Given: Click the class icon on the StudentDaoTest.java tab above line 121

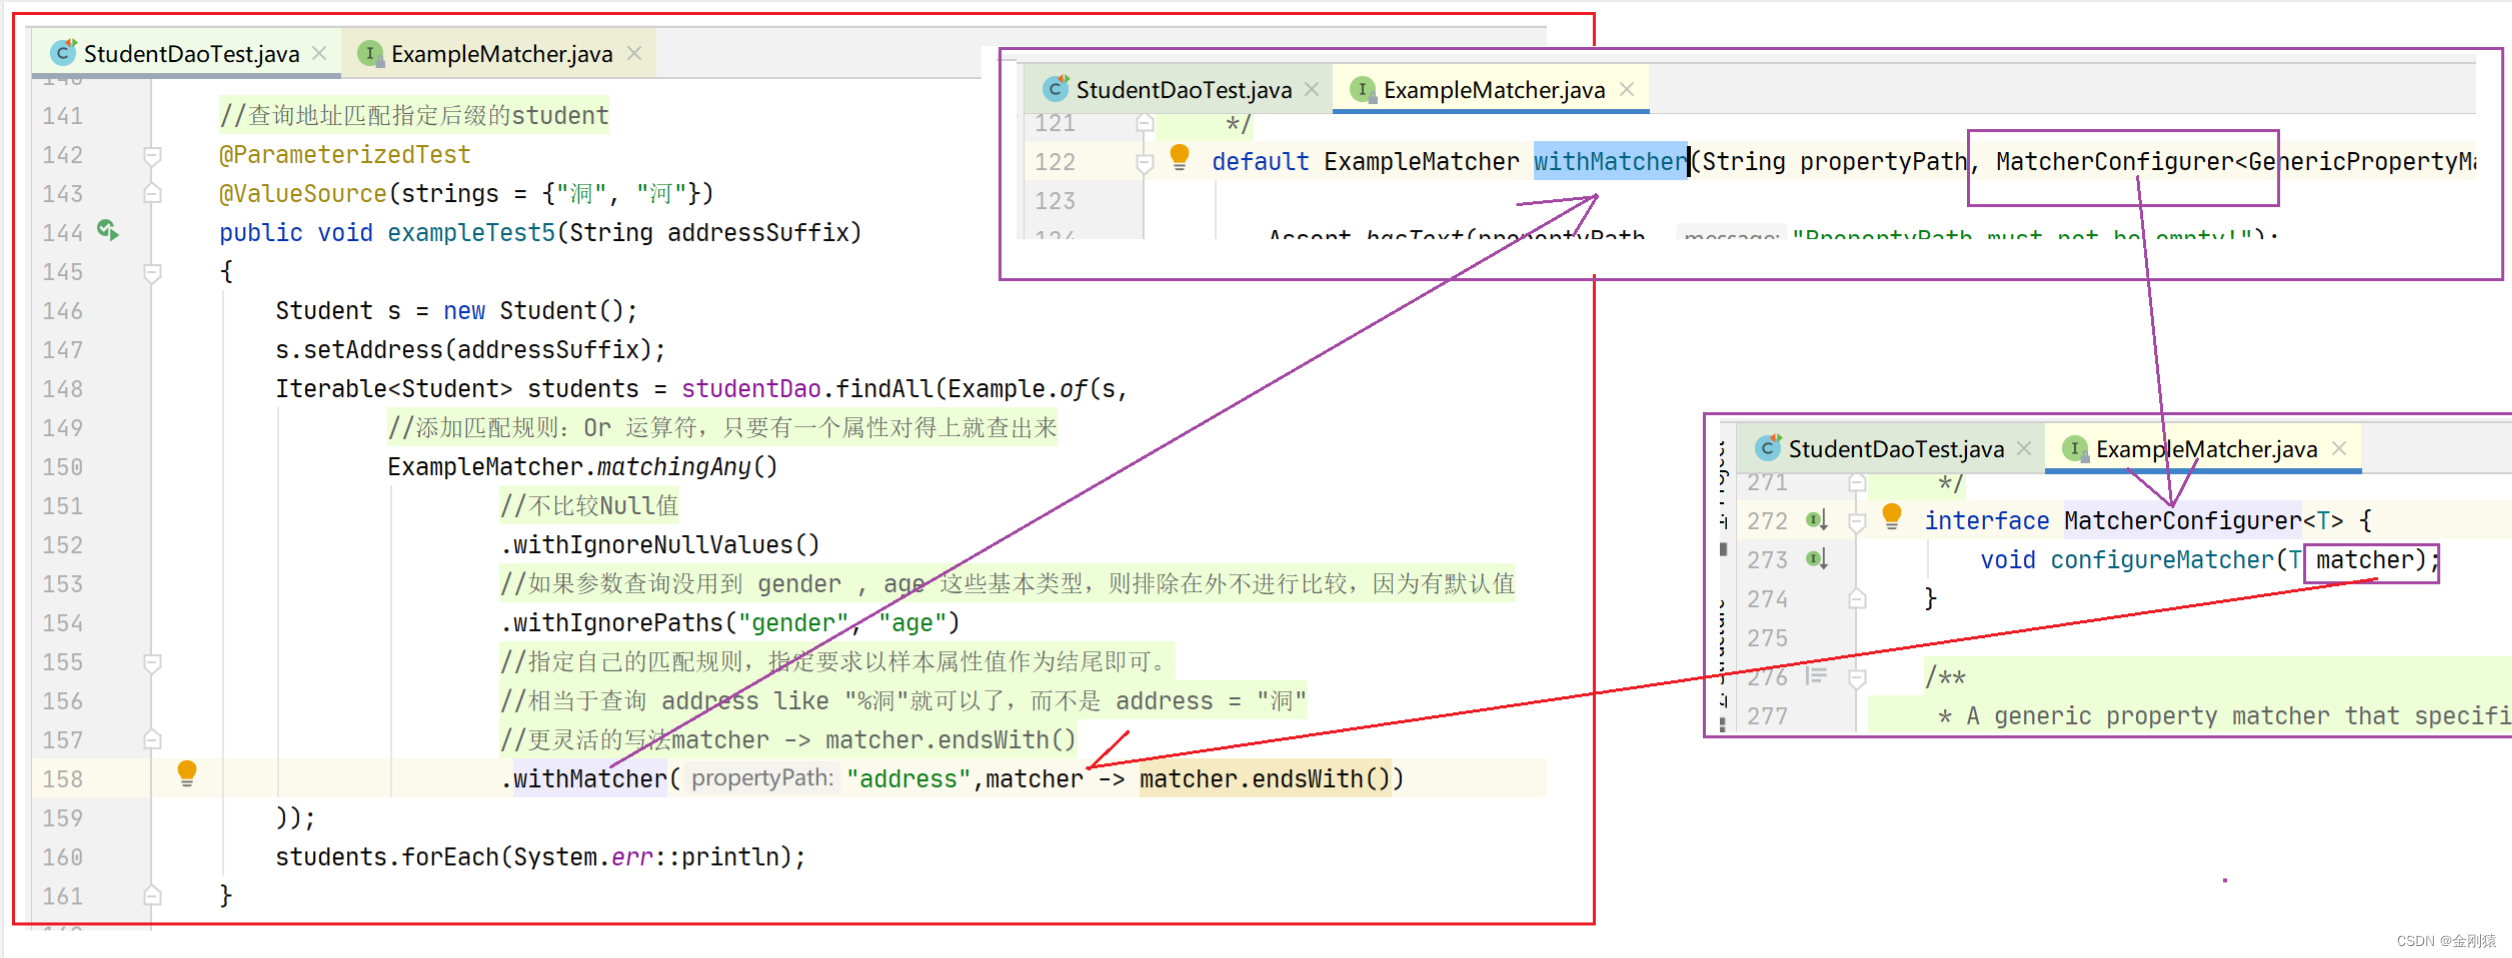Looking at the screenshot, I should tap(1056, 89).
